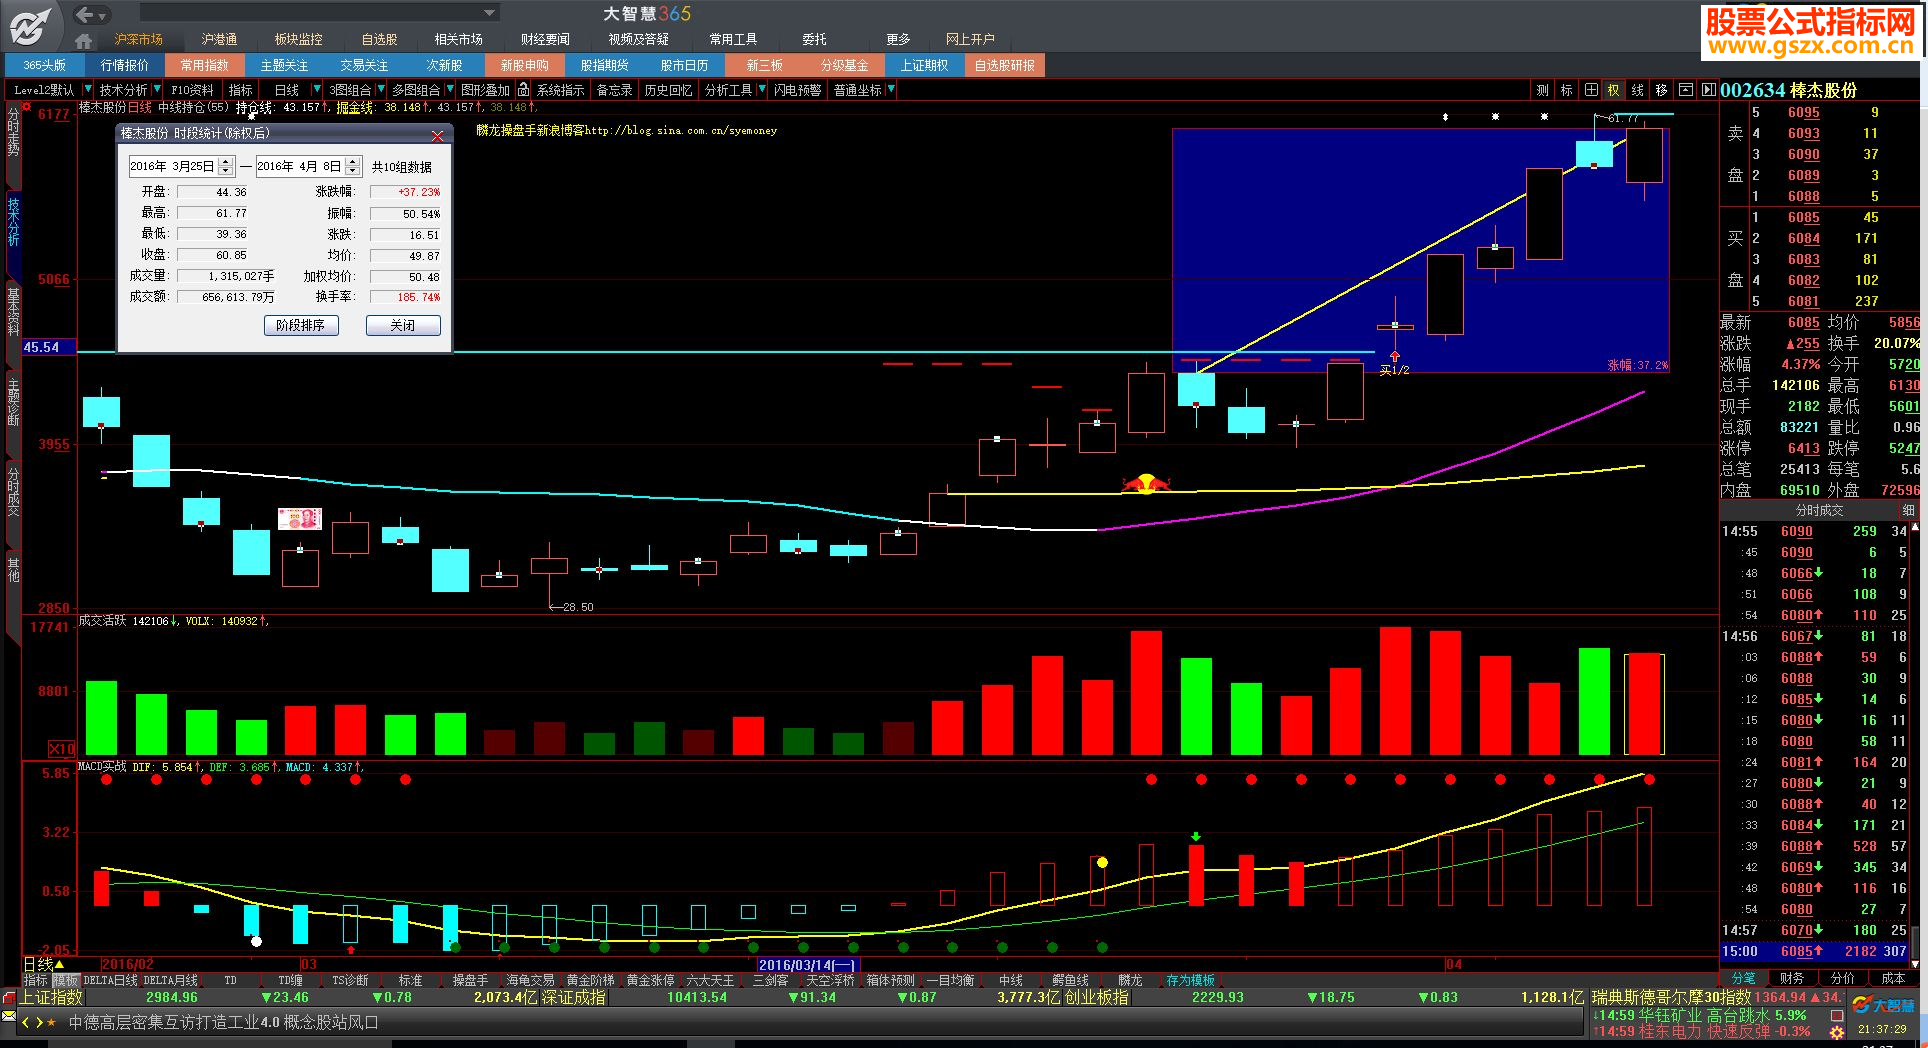This screenshot has width=1928, height=1048.
Task: Click the 细 detail button beside 分时成交
Action: [x=1908, y=510]
